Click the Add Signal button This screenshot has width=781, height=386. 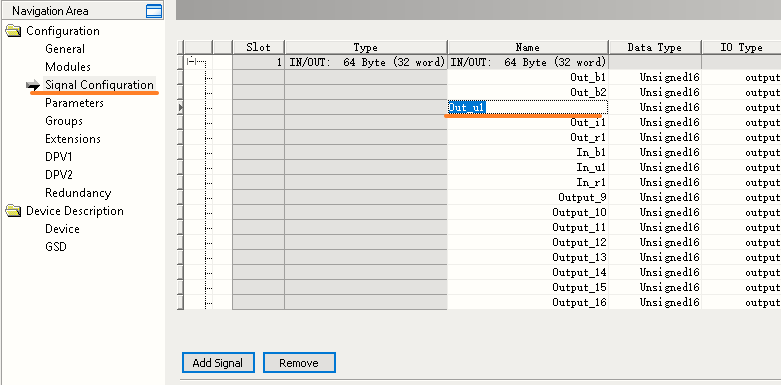pos(218,363)
